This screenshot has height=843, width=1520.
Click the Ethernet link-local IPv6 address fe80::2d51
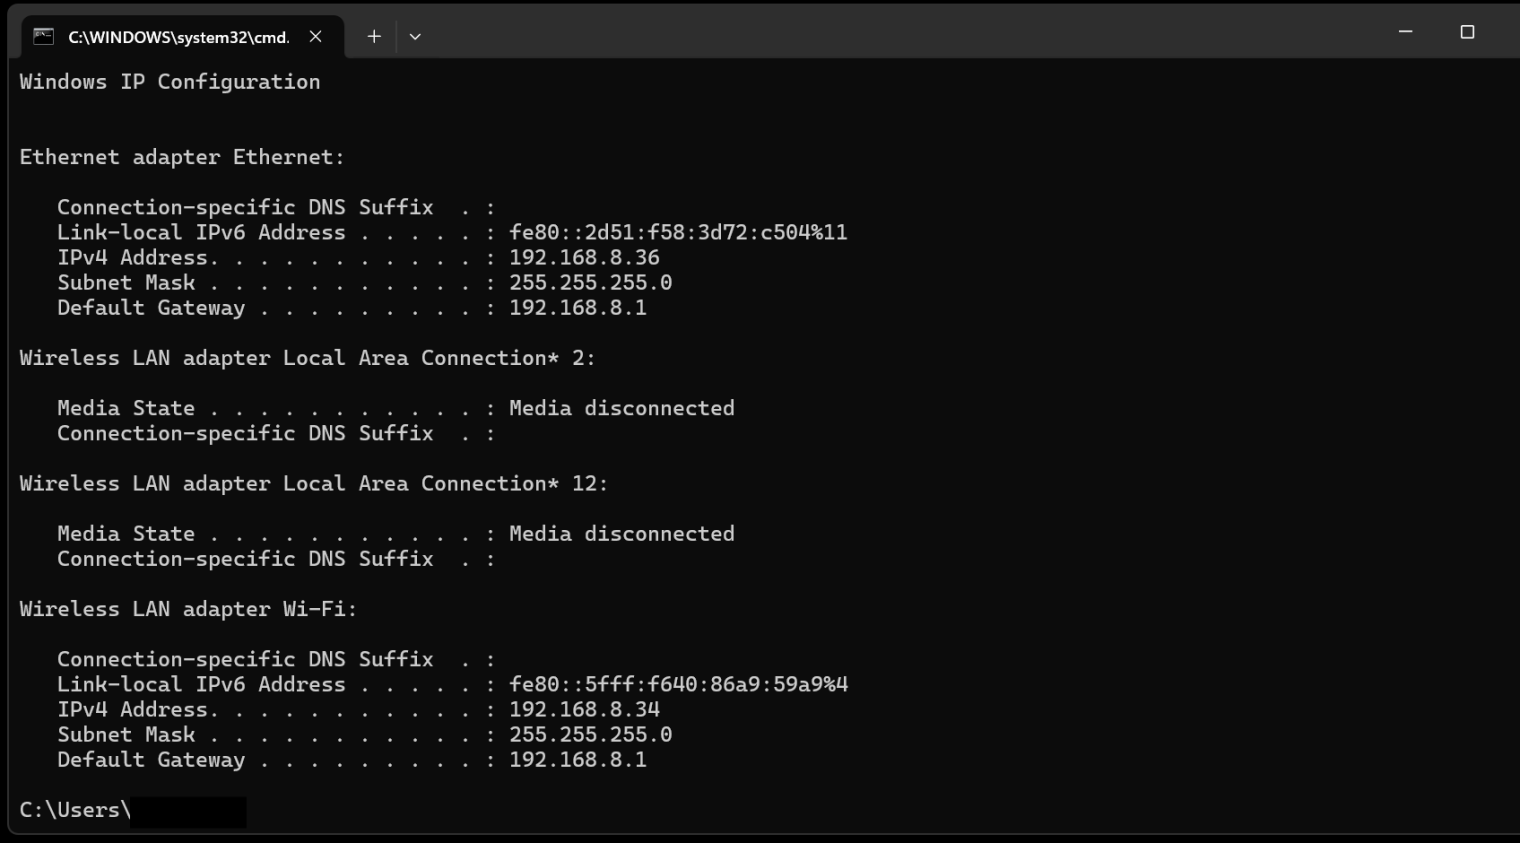(677, 232)
